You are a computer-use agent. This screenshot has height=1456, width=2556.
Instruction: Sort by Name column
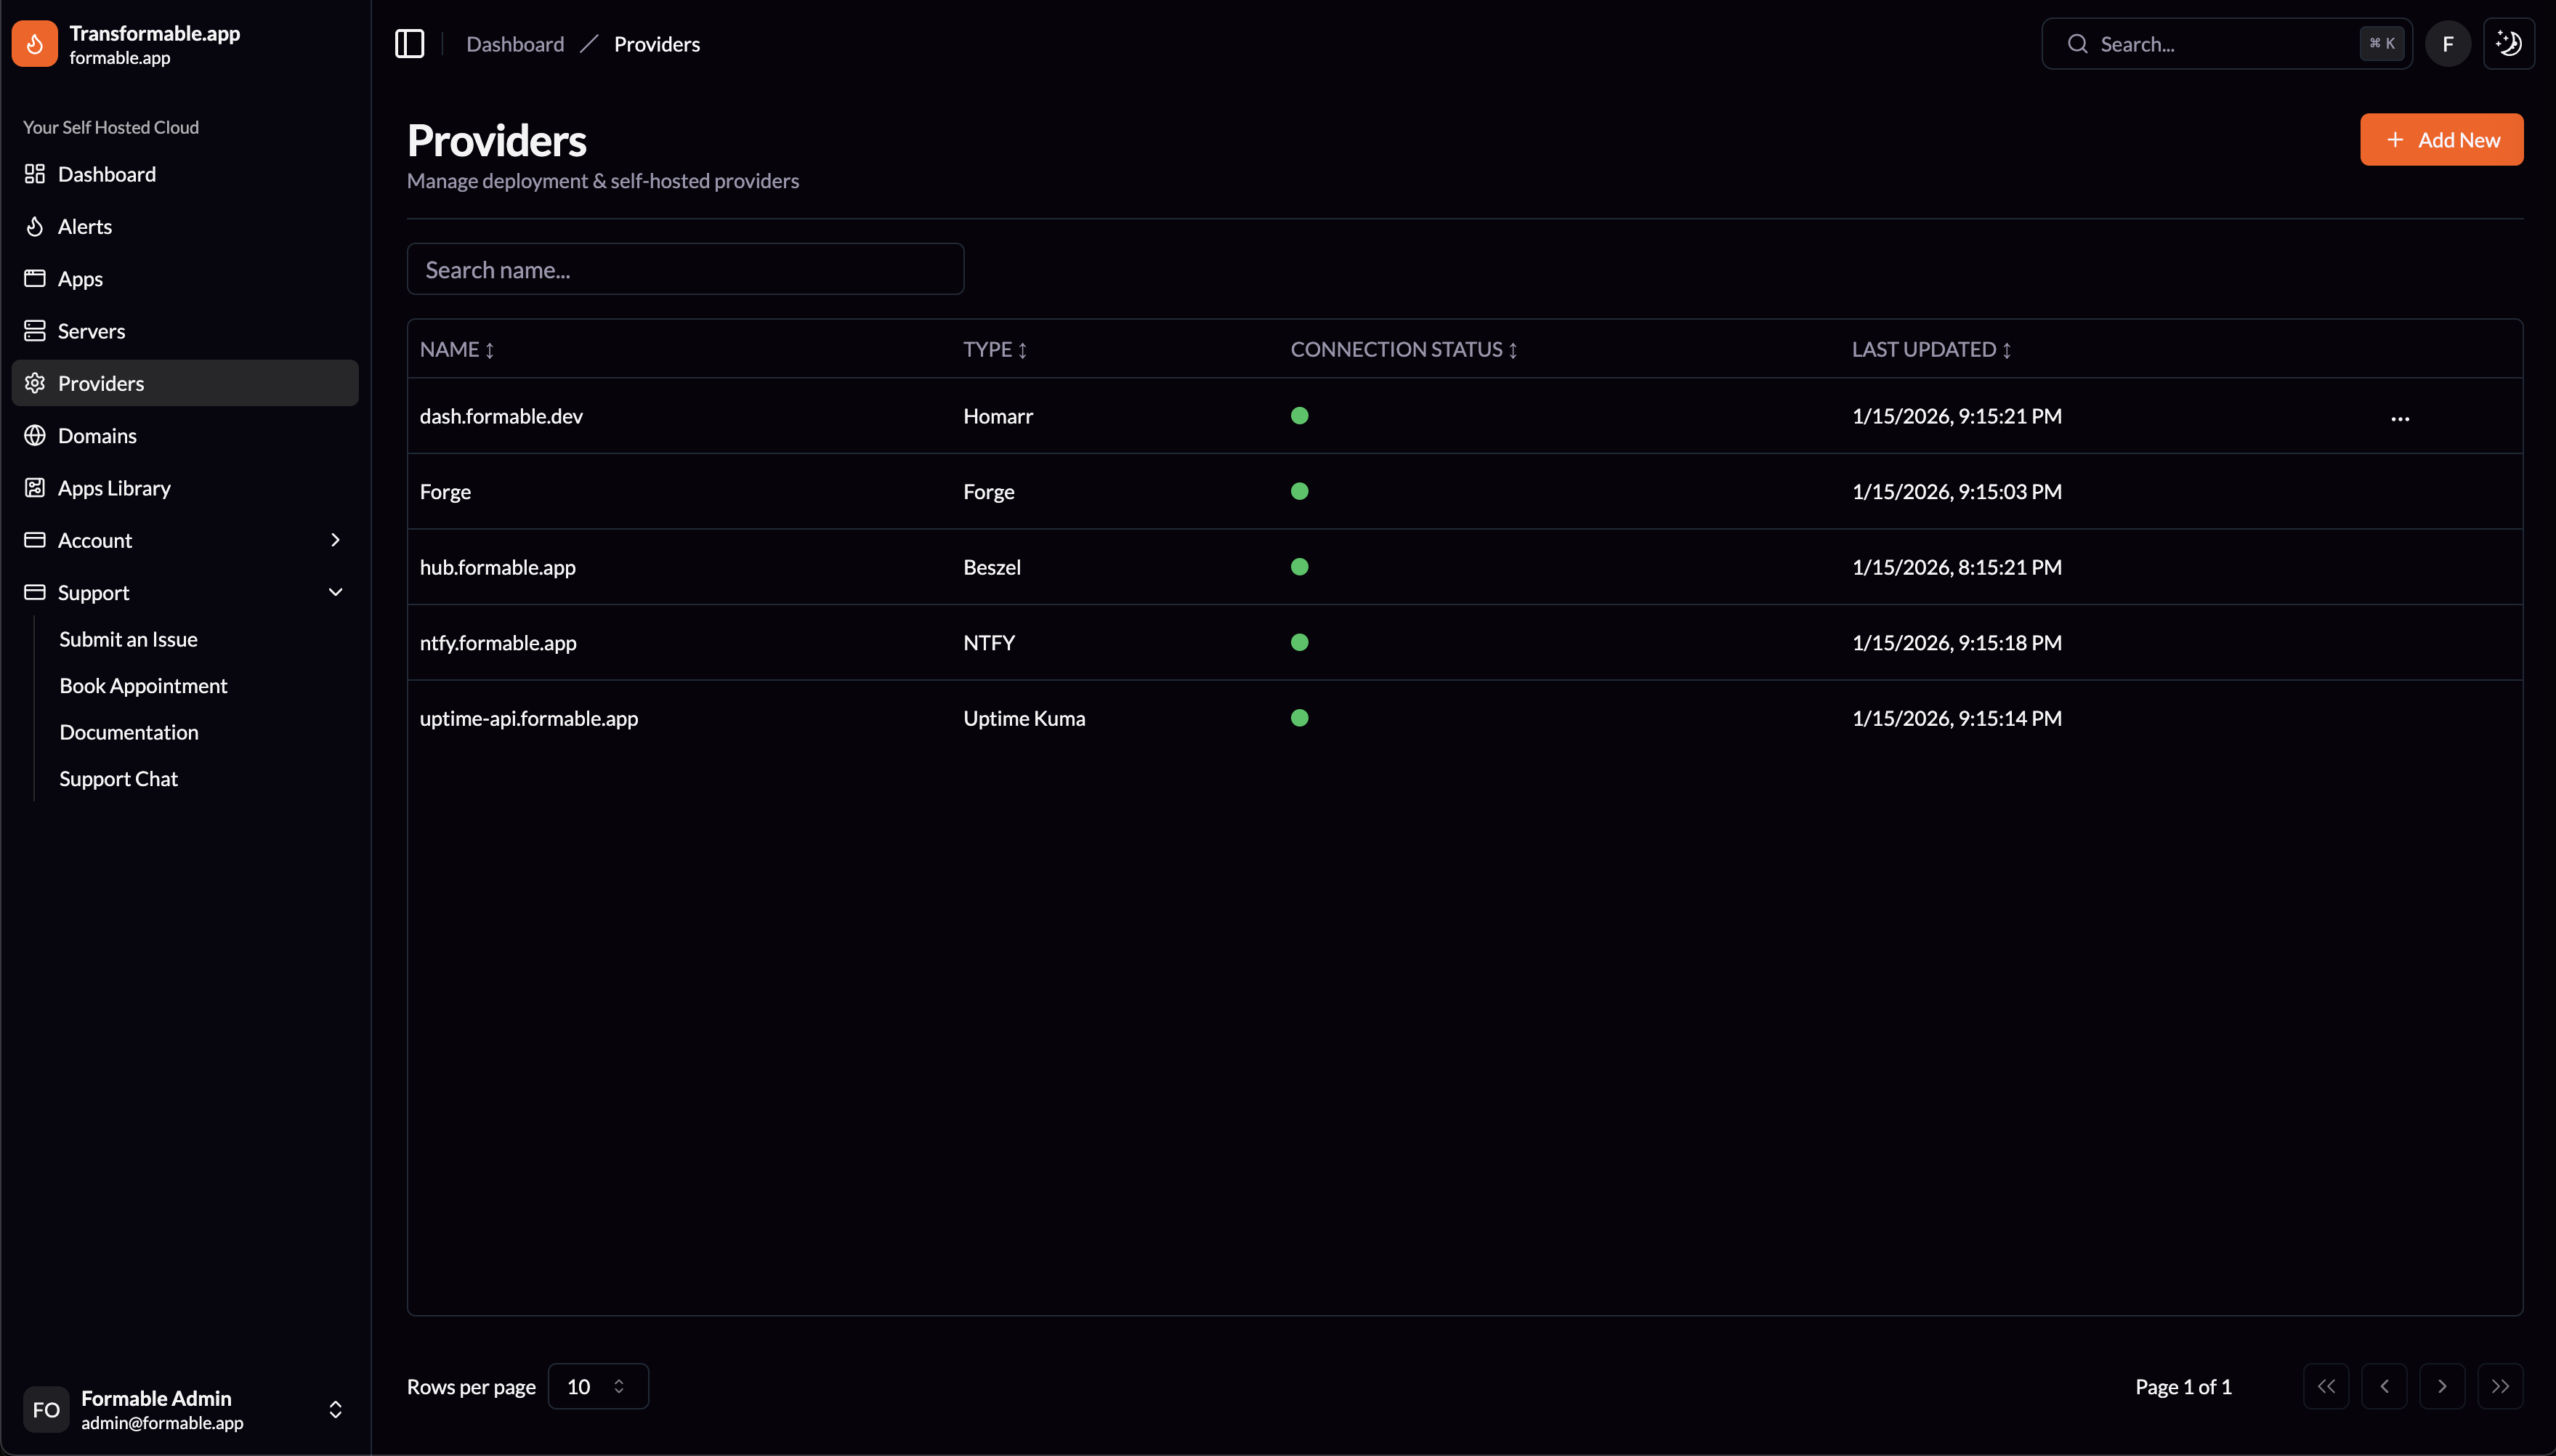tap(457, 350)
